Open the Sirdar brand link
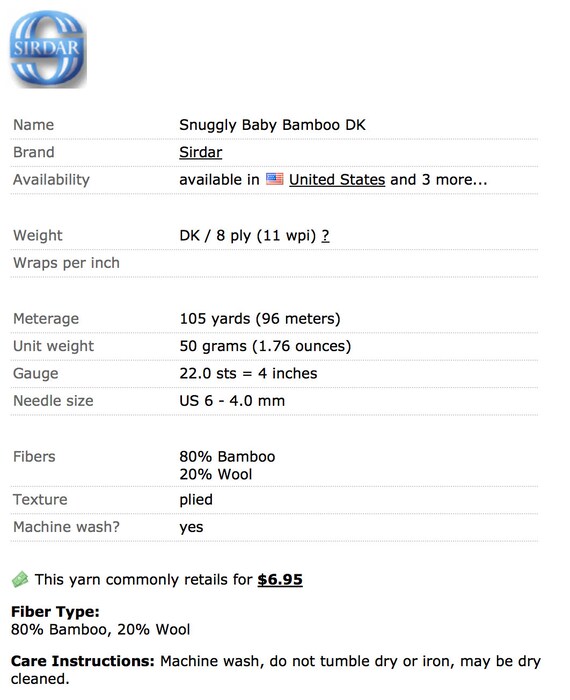 pyautogui.click(x=200, y=152)
